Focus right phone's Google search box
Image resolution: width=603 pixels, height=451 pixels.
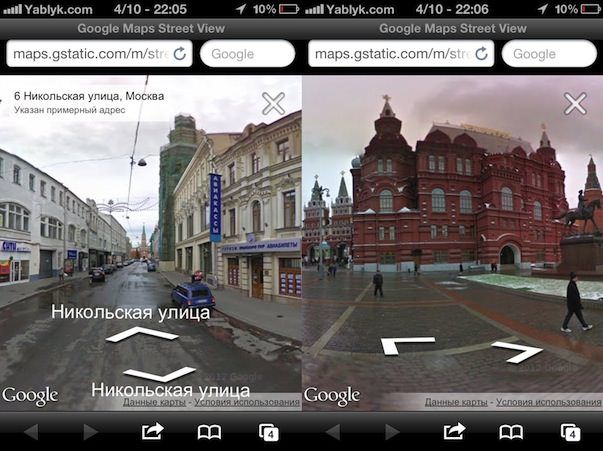pyautogui.click(x=550, y=54)
